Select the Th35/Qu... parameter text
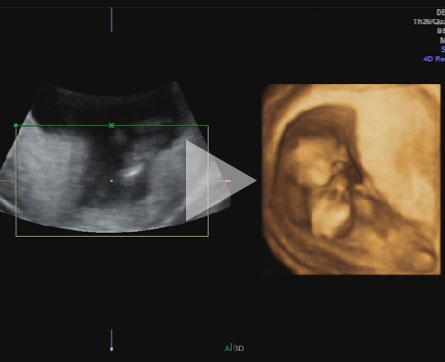 [429, 22]
